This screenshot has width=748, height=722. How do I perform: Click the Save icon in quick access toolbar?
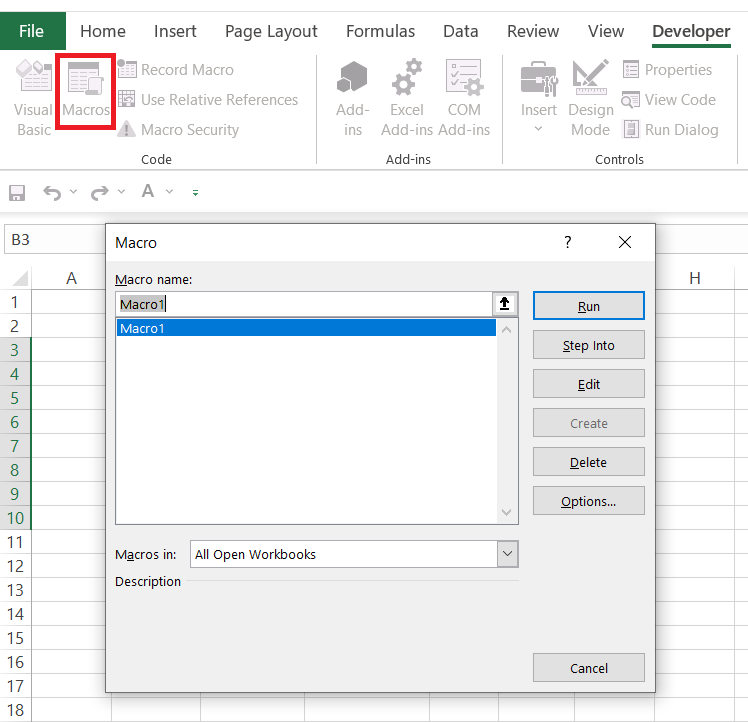pos(17,192)
